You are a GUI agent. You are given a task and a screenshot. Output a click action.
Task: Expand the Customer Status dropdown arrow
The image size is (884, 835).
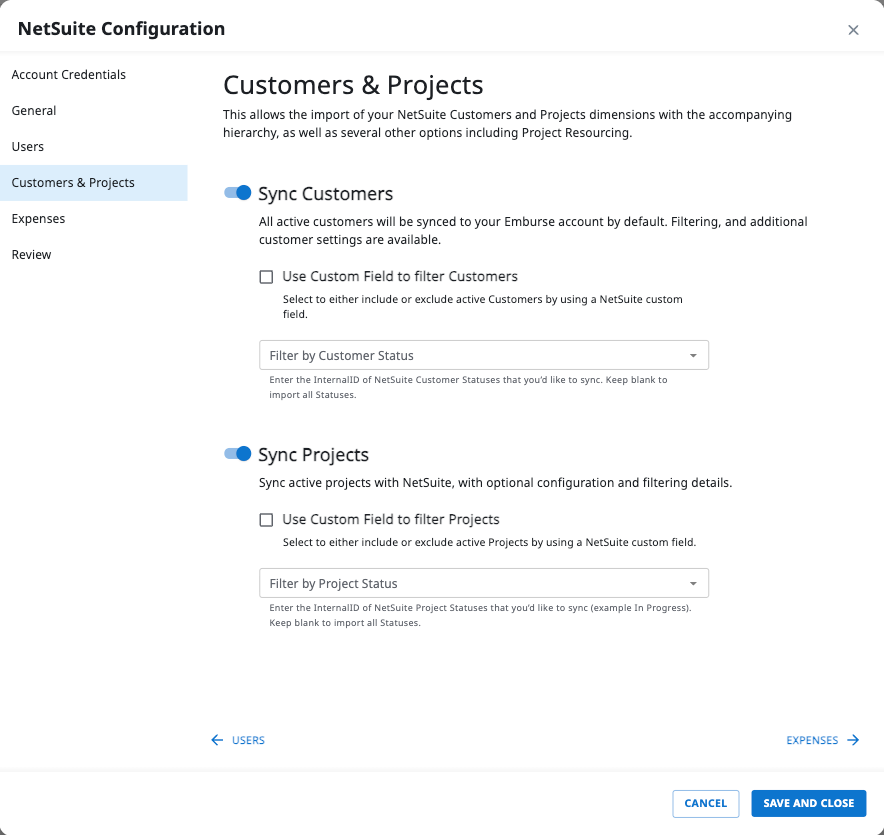[x=693, y=356]
